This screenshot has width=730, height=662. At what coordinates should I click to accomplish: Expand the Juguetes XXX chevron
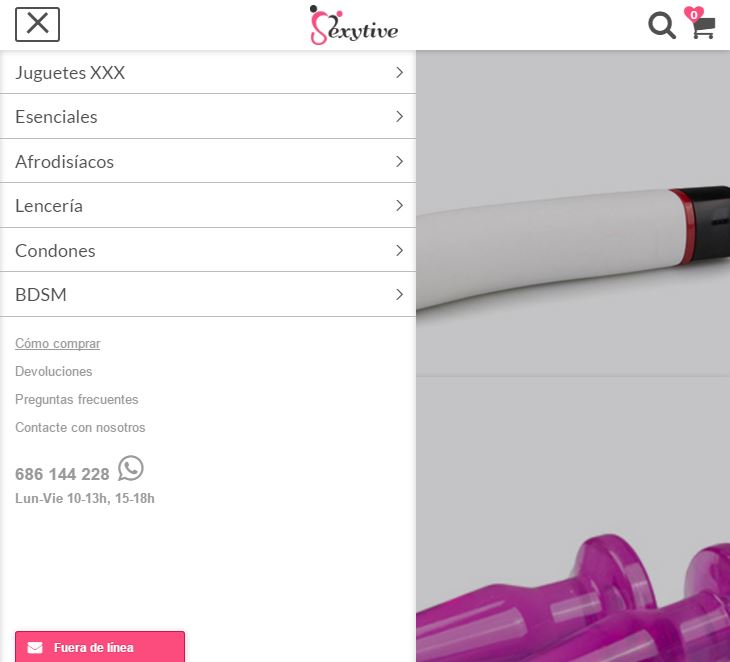tap(399, 72)
